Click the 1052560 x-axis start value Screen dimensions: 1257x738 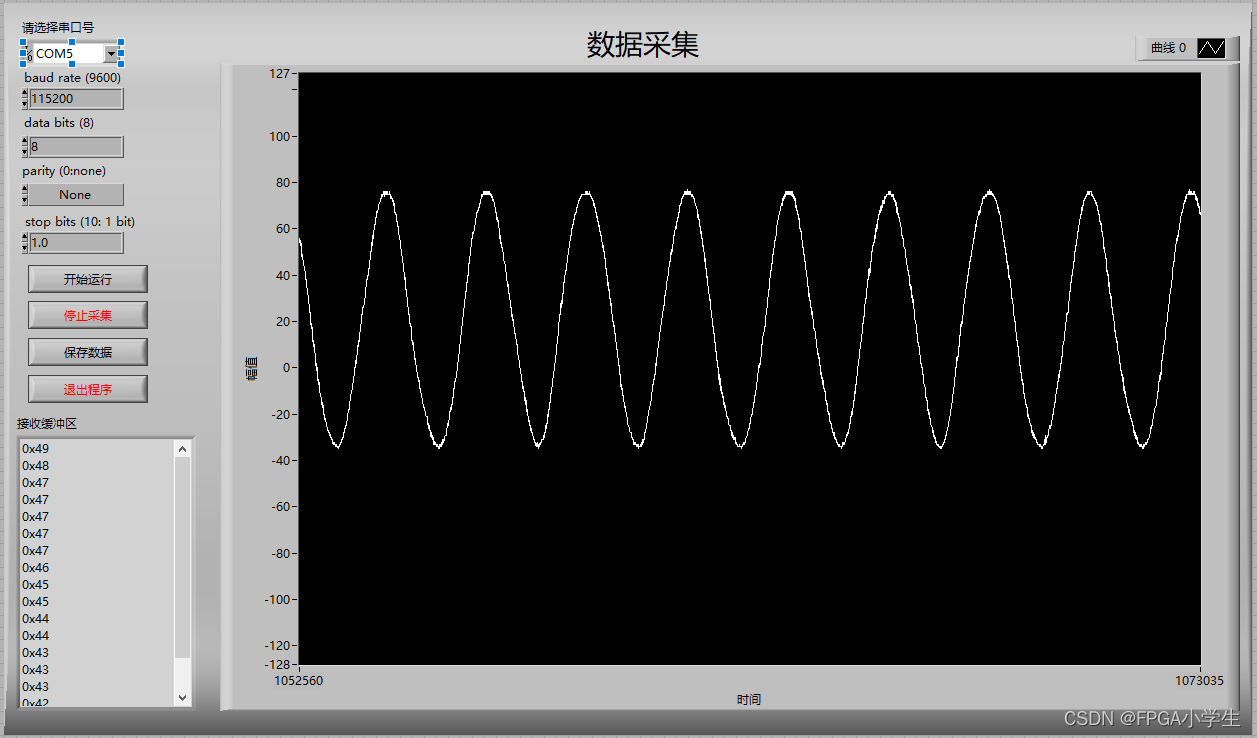[x=299, y=681]
